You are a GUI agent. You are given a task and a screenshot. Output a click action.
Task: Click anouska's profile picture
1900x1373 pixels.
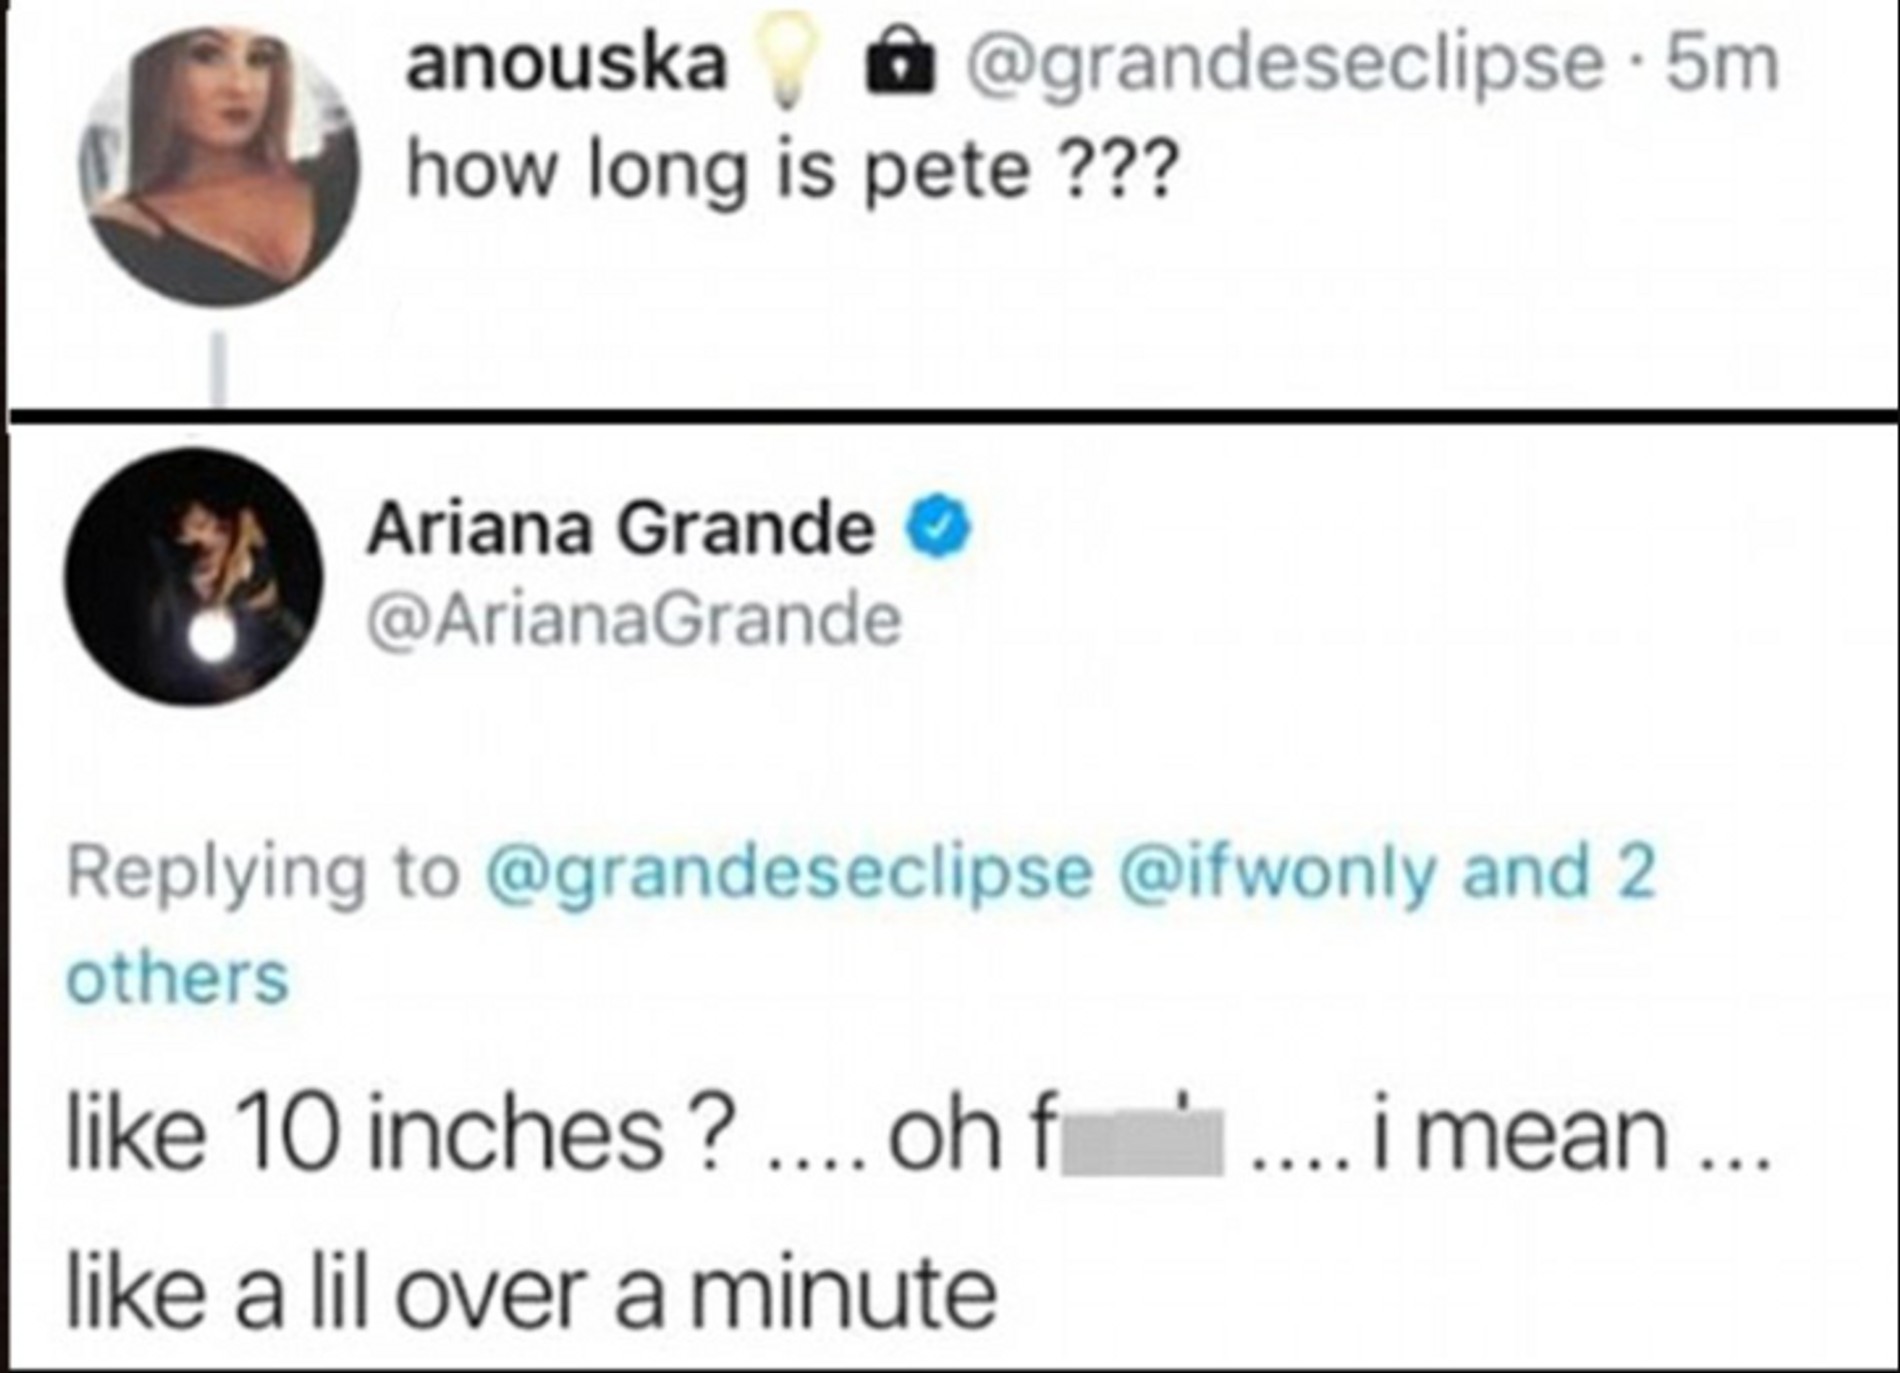tap(218, 166)
